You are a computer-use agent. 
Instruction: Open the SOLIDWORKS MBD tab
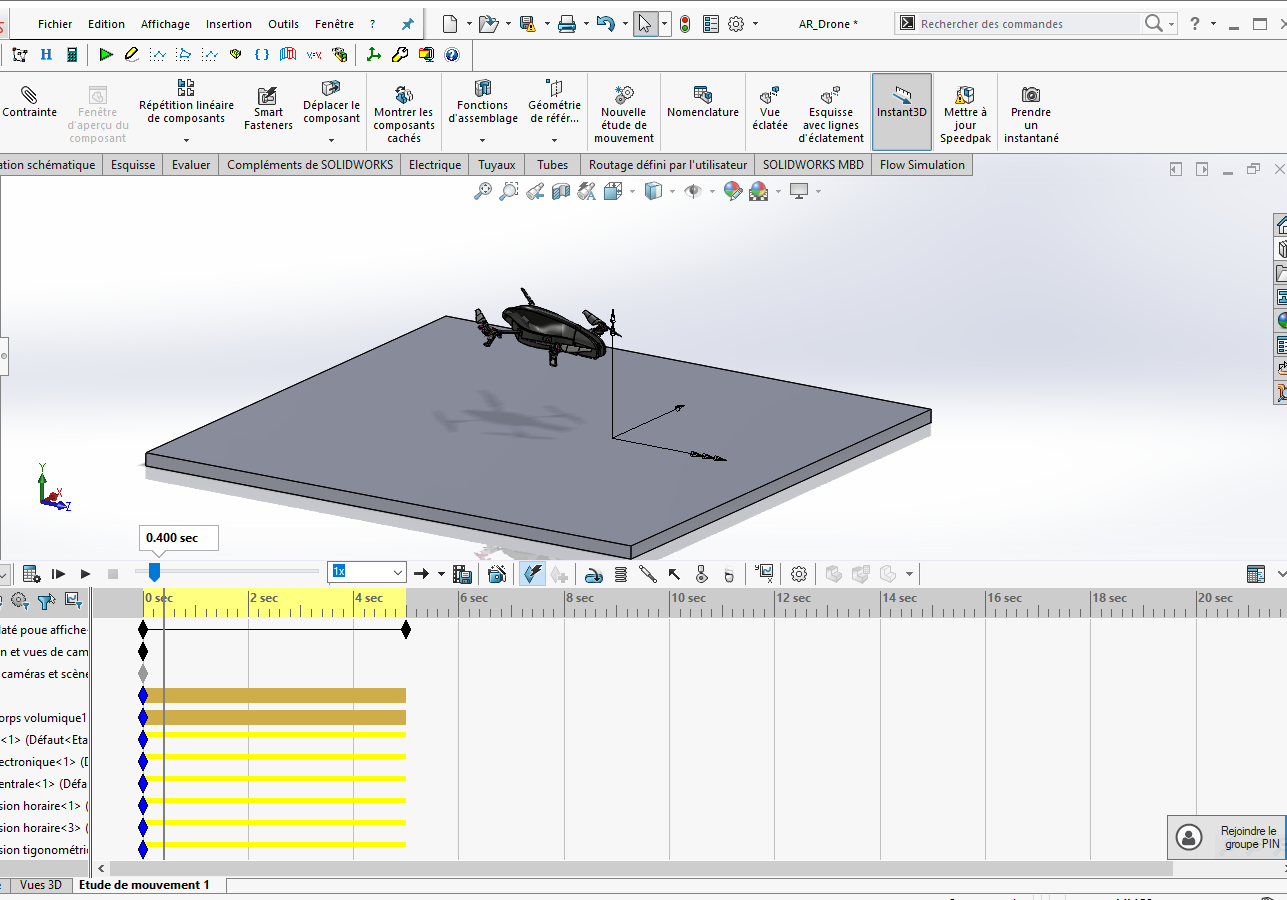(813, 165)
